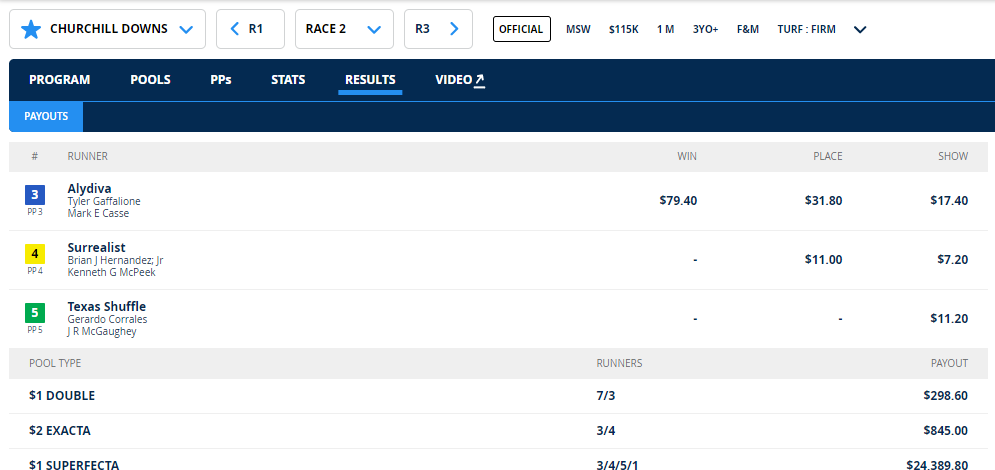Expand race details chevron after TURF : FIRM
The height and width of the screenshot is (470, 995).
click(860, 29)
